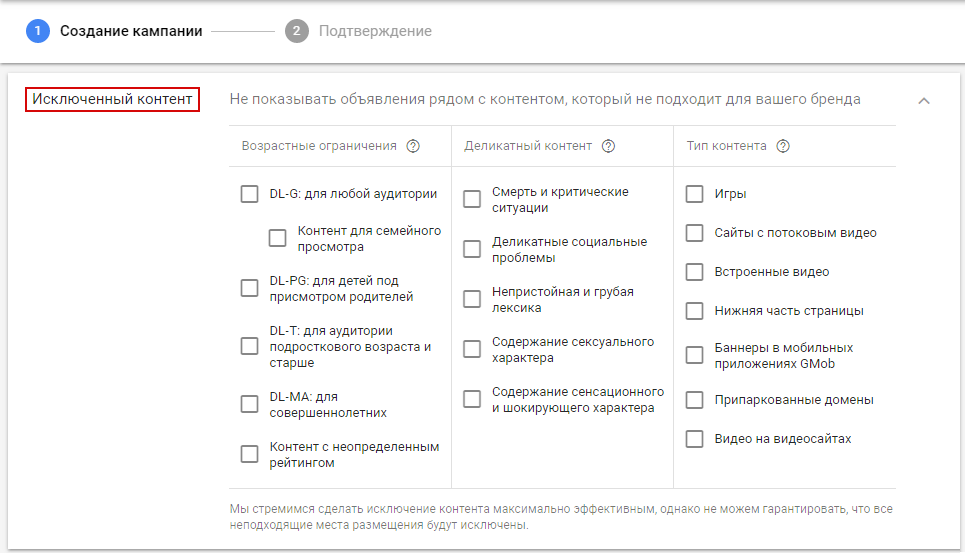Image resolution: width=965 pixels, height=553 pixels.
Task: Enable DL-G: для любой аудитории checkbox
Action: (x=250, y=194)
